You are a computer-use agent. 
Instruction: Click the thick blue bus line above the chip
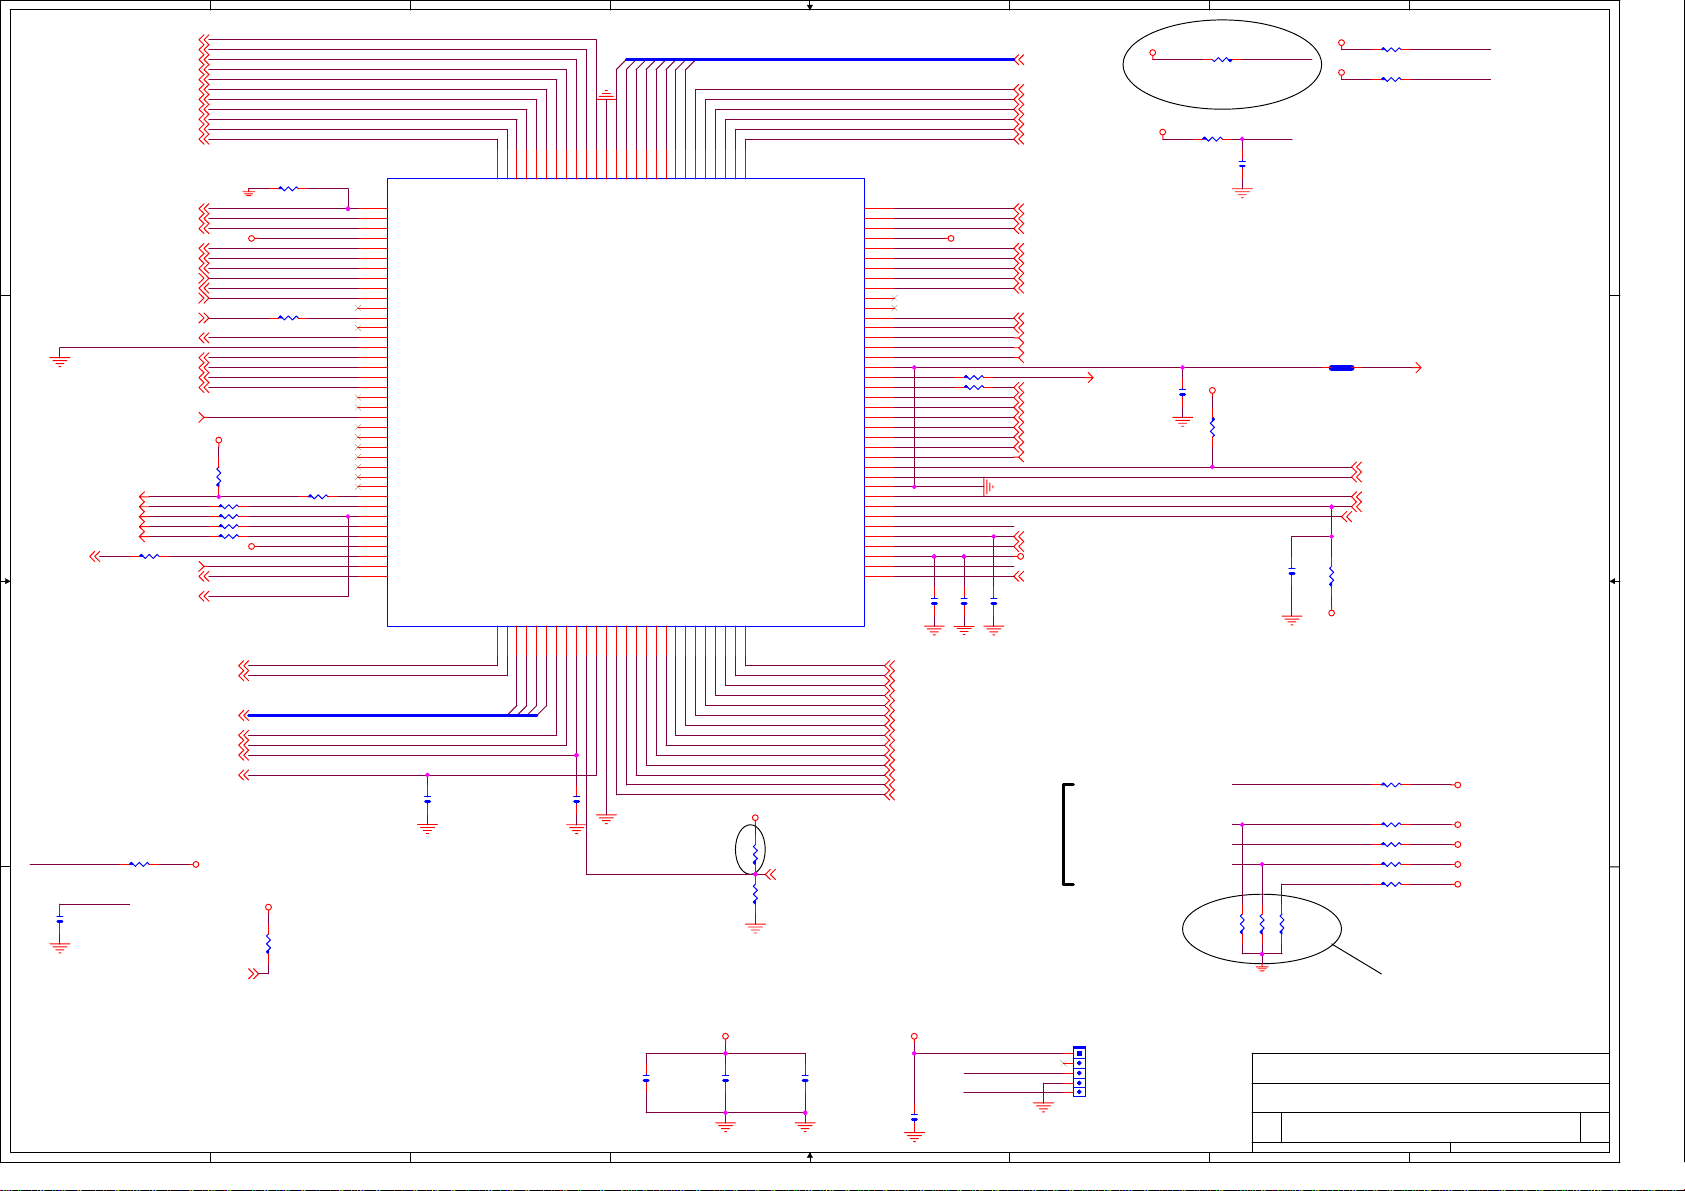tap(820, 59)
